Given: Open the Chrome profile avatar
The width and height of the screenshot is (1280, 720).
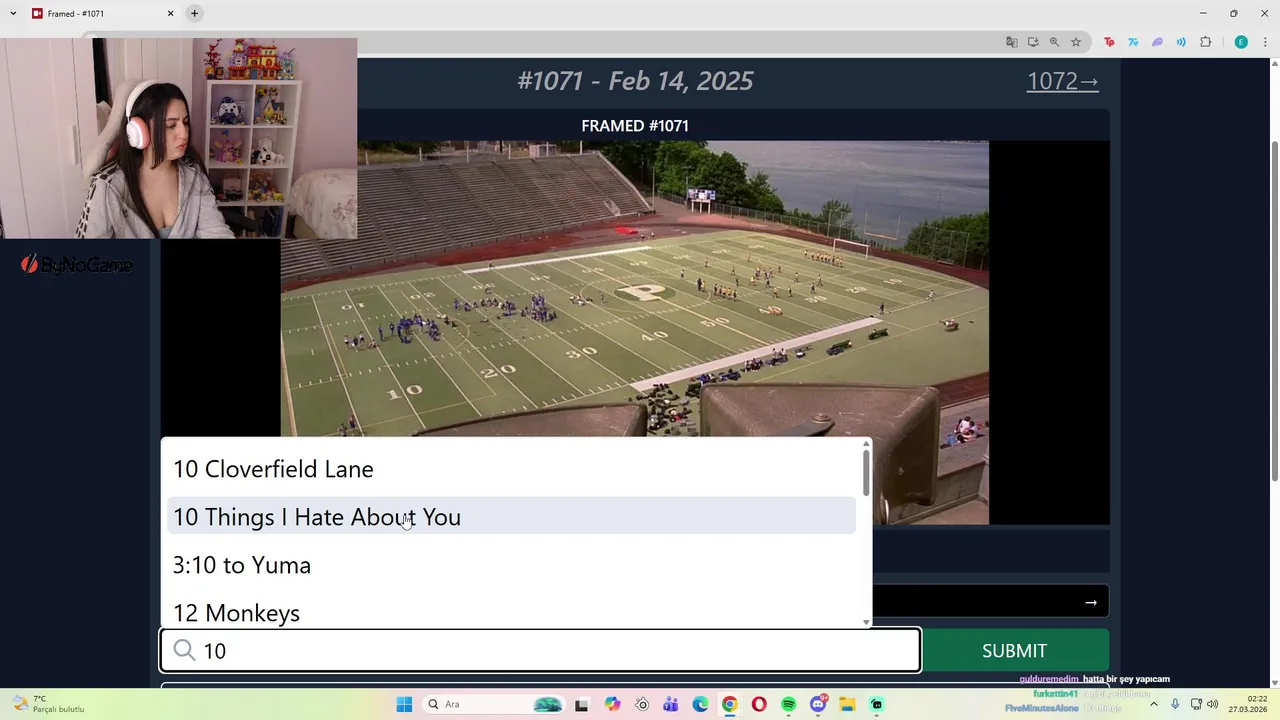Looking at the screenshot, I should pyautogui.click(x=1241, y=42).
